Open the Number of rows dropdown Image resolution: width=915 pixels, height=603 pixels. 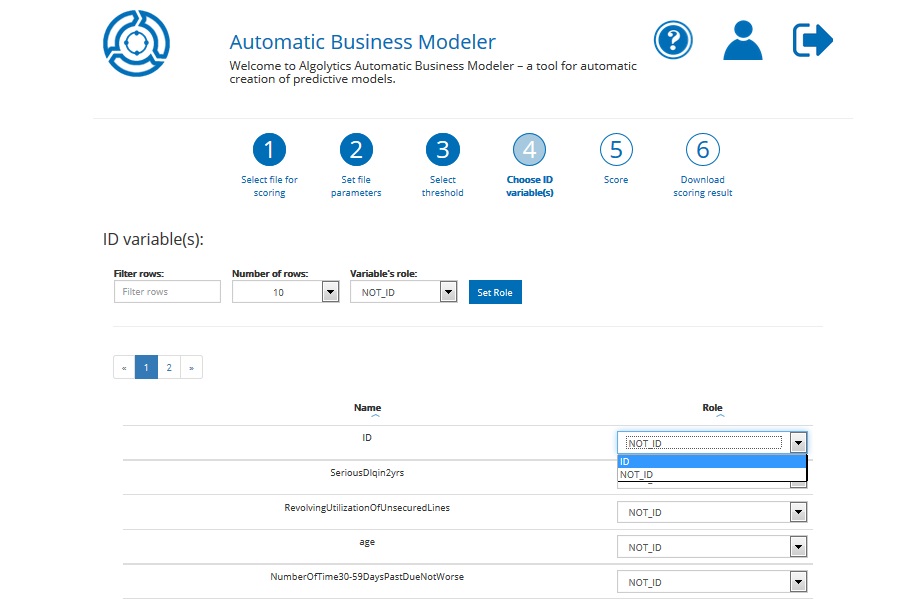click(x=285, y=292)
